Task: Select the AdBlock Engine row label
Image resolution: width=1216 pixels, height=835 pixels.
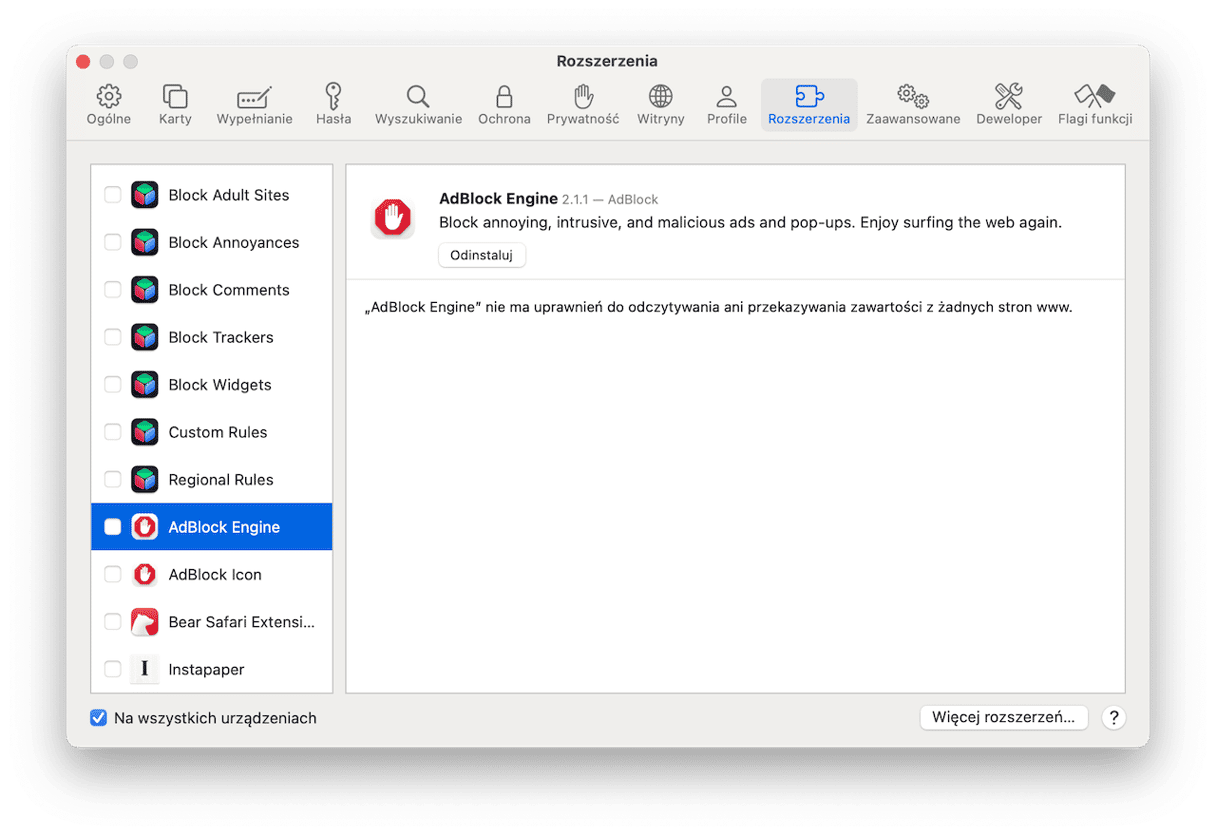Action: pos(224,527)
